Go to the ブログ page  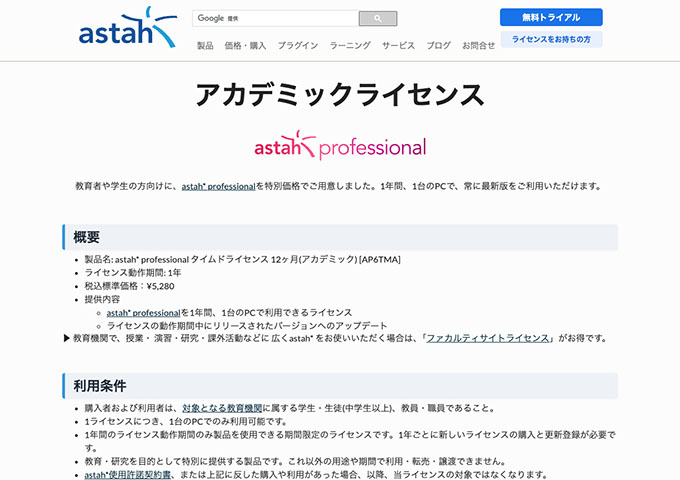[438, 46]
